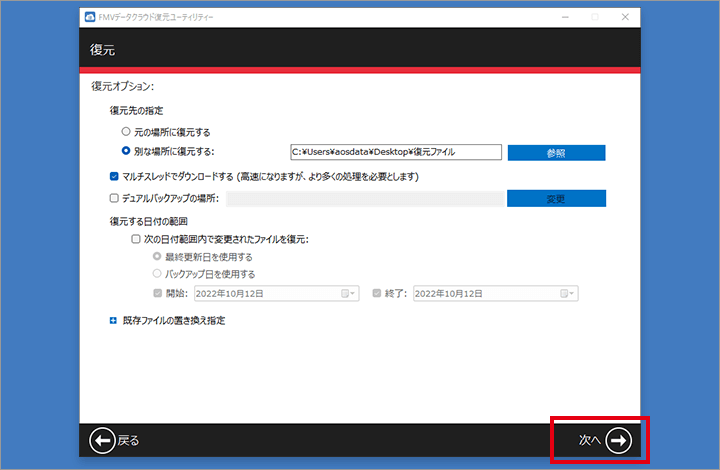The width and height of the screenshot is (720, 470).
Task: Enable the デュアルバックアップの場所 checkbox
Action: pos(114,198)
